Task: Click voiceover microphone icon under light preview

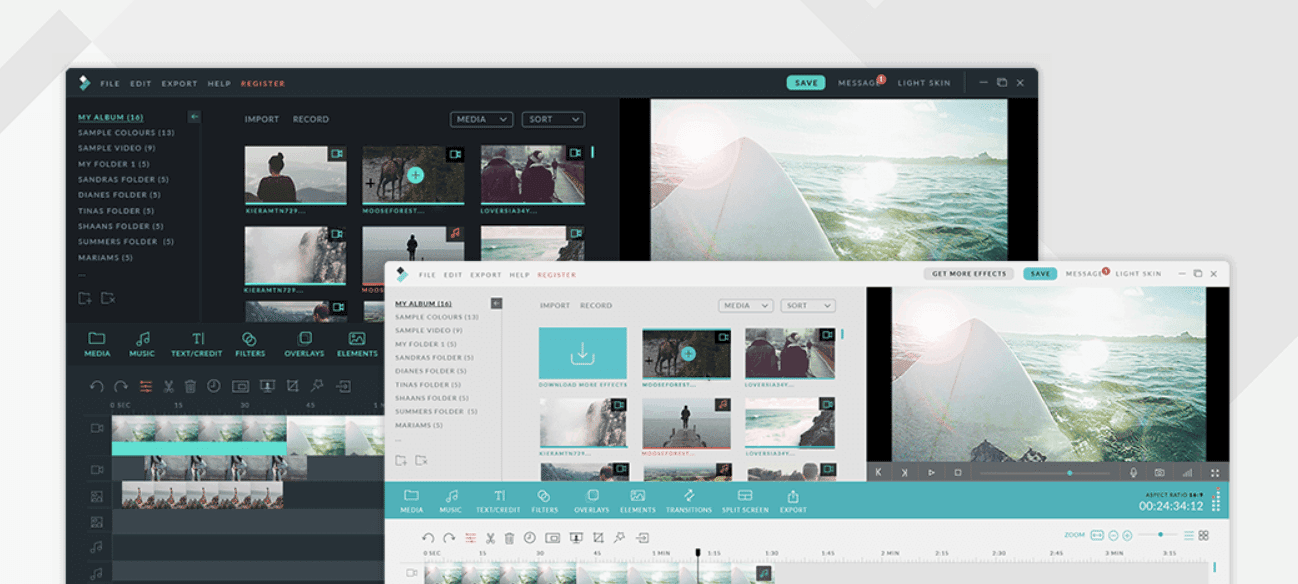Action: 1134,472
